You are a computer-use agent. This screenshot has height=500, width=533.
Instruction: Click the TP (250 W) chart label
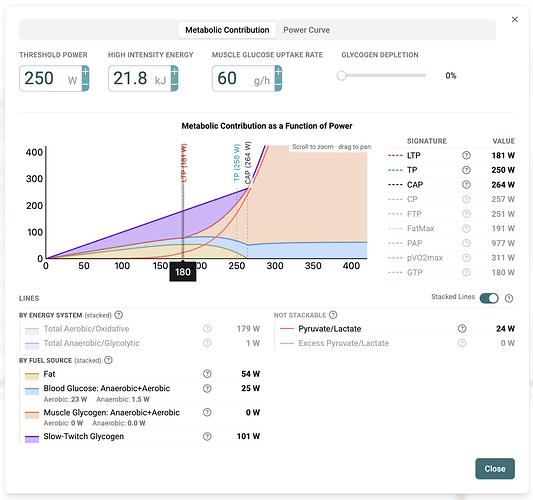point(237,162)
